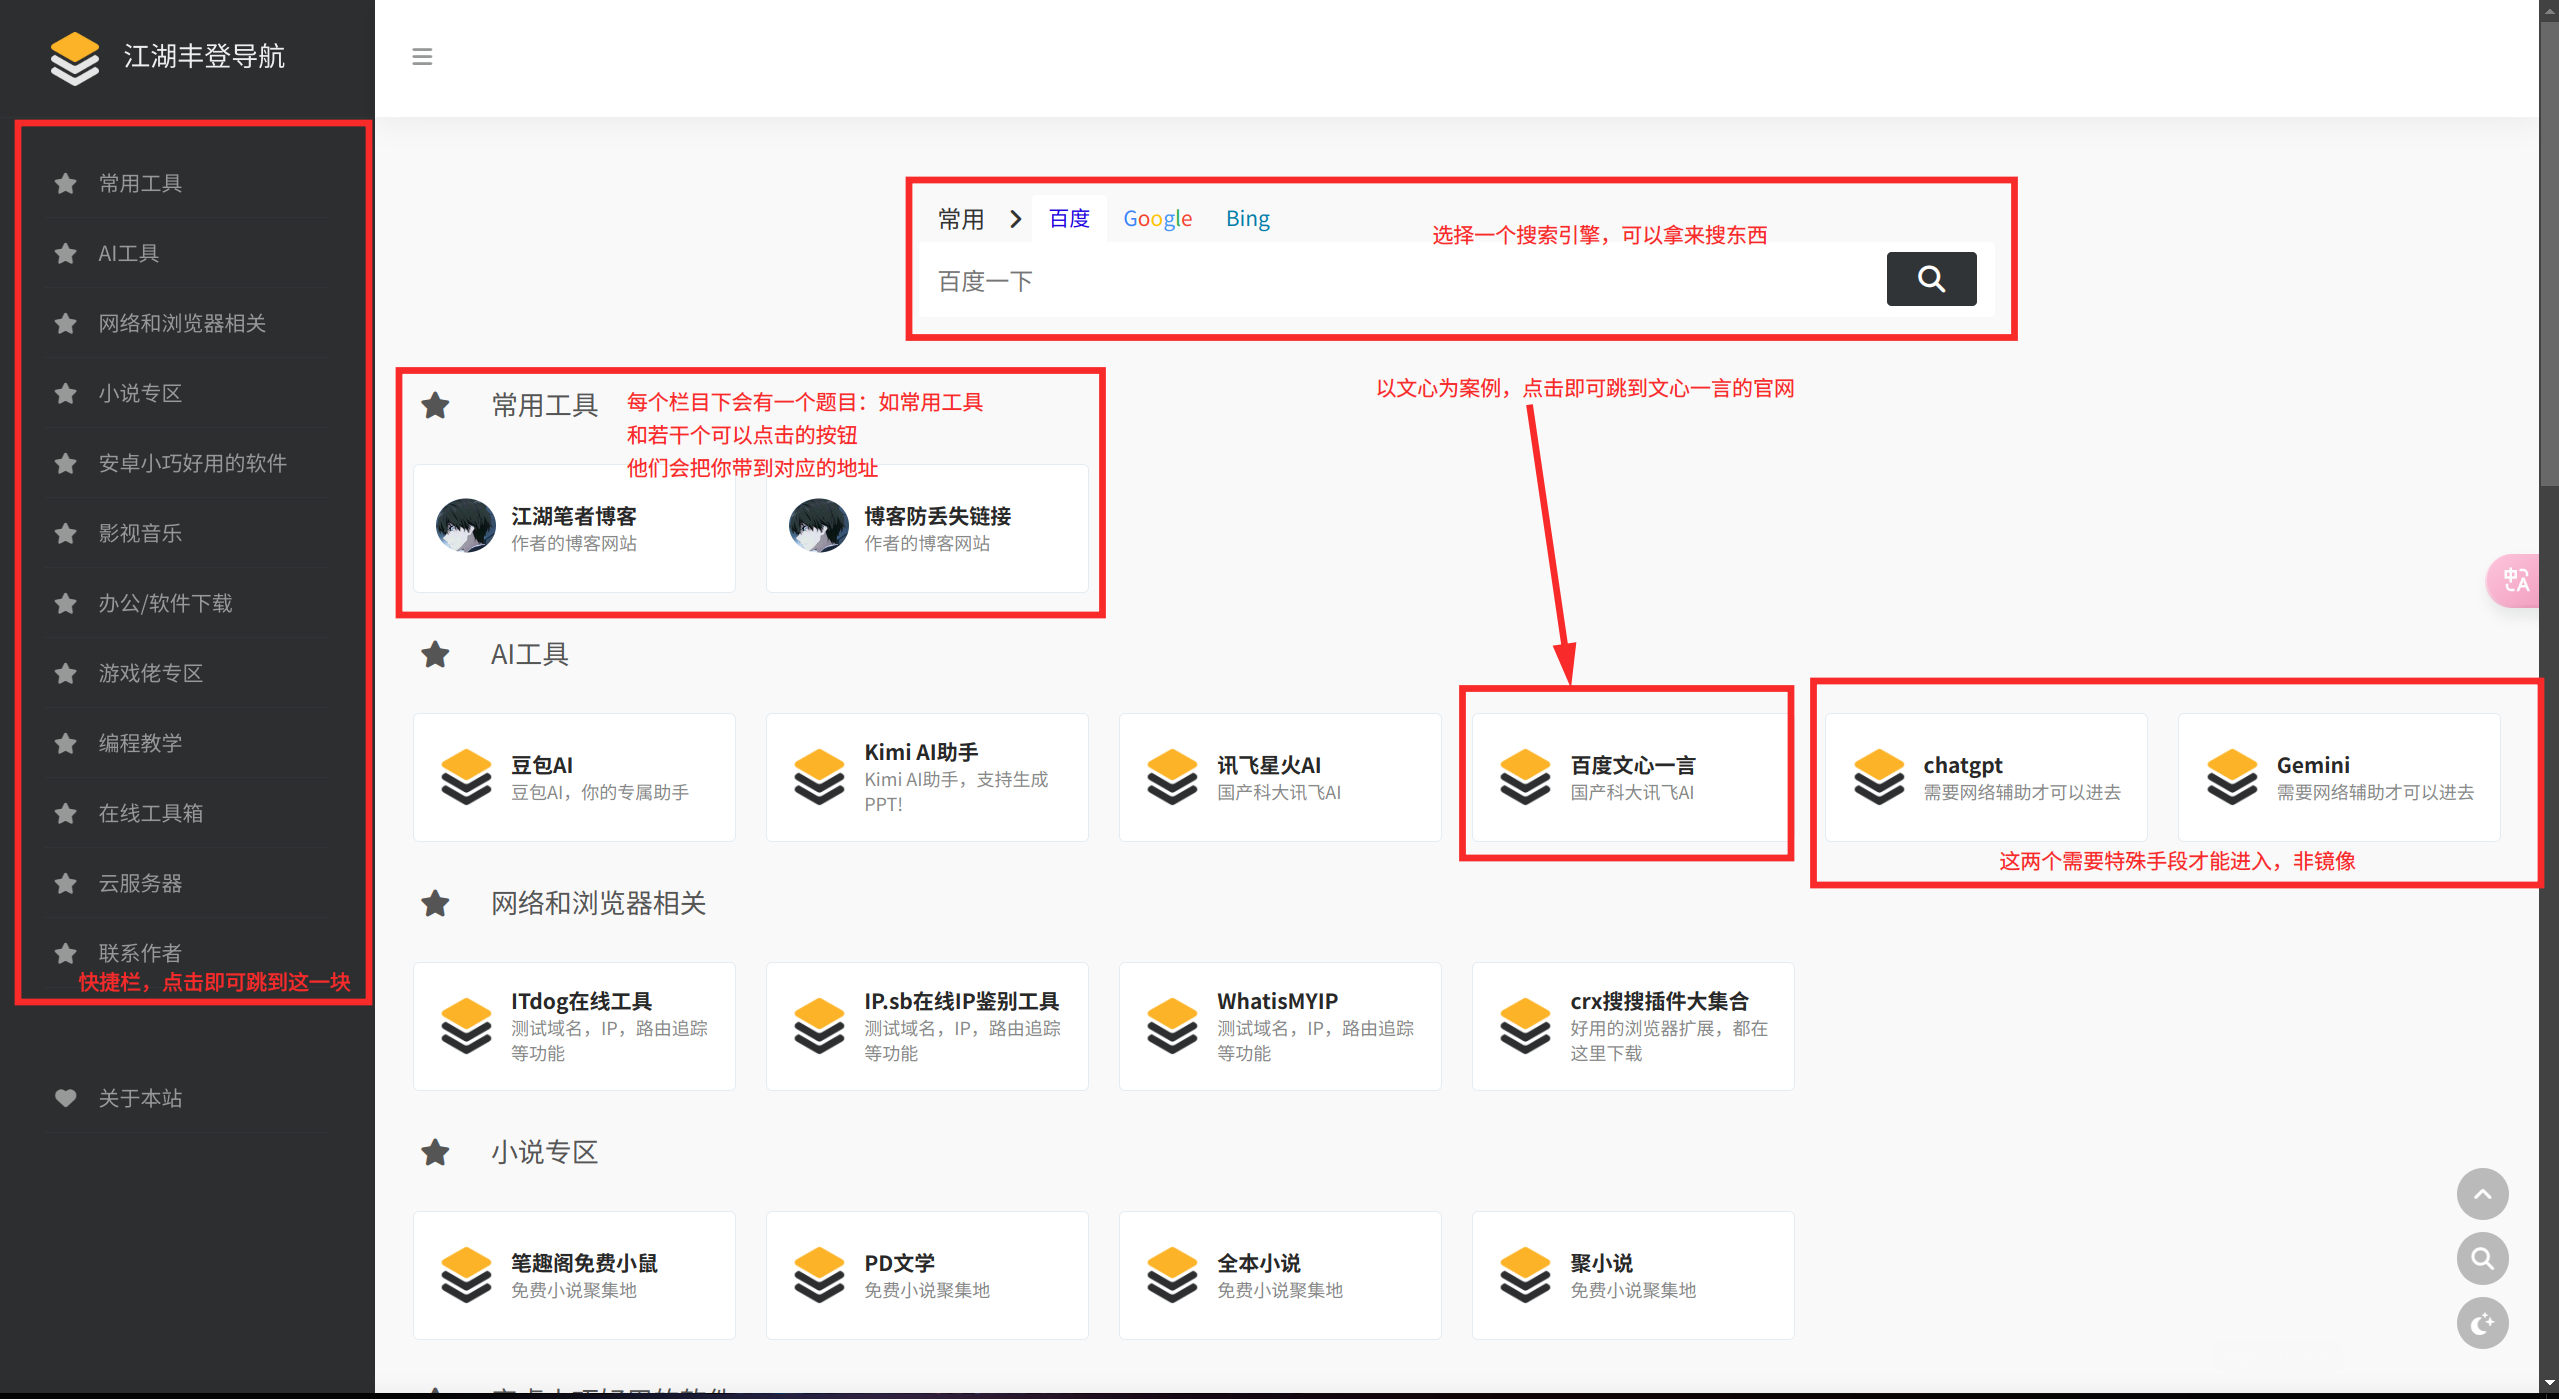Image resolution: width=2559 pixels, height=1399 pixels.
Task: Click the 百度一下 search input field
Action: click(x=1400, y=281)
